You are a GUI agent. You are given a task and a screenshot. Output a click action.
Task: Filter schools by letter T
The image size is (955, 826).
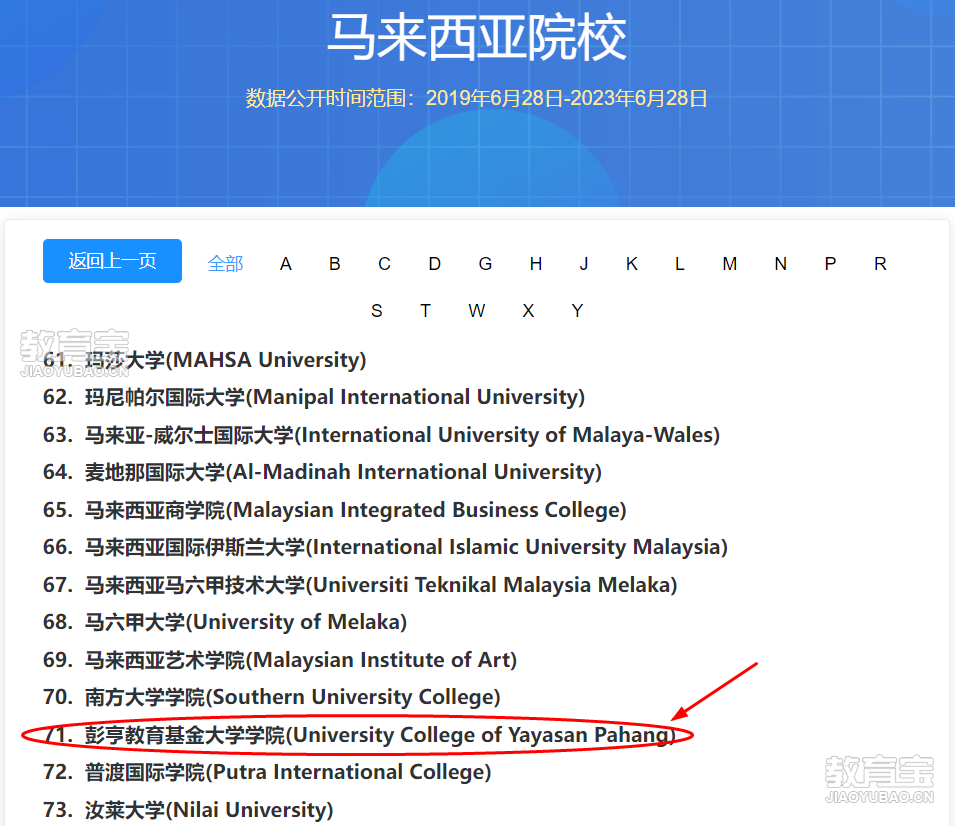coord(425,311)
